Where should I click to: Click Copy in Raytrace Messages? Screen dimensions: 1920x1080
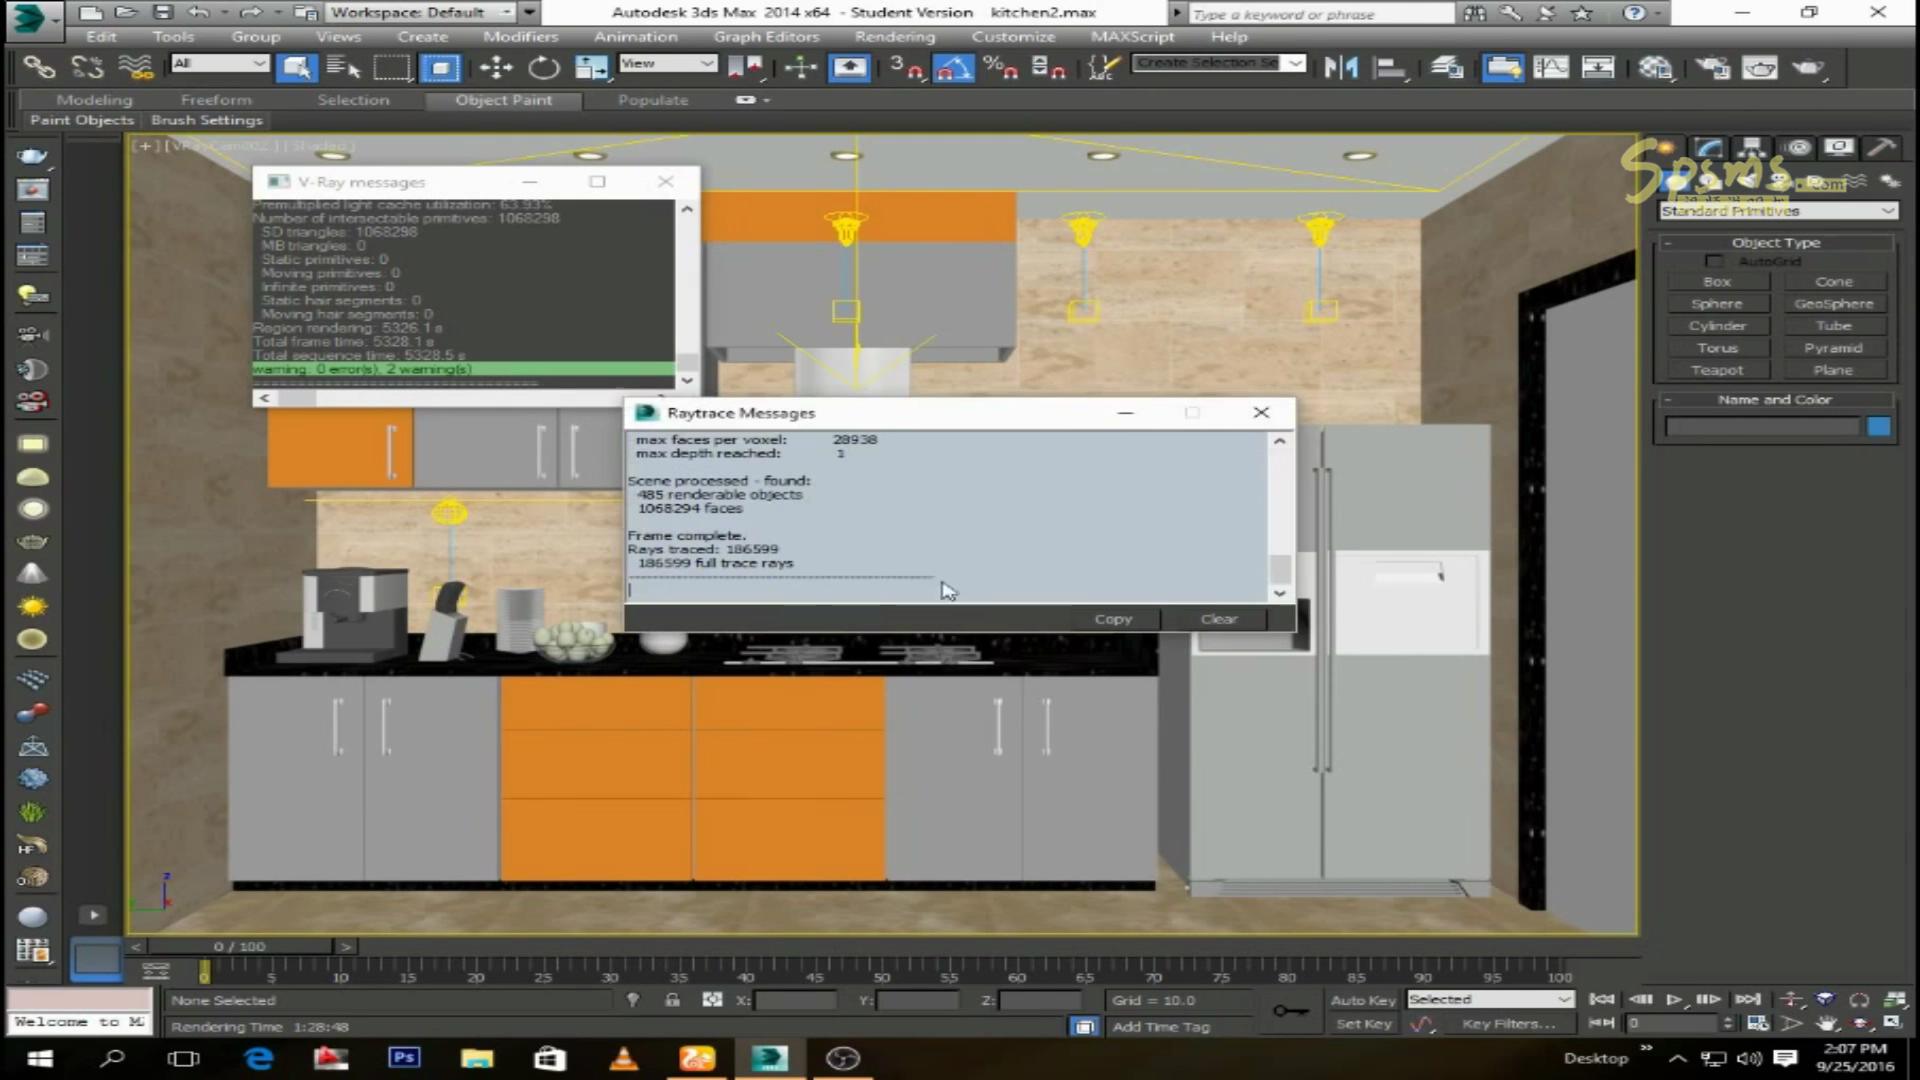(1112, 619)
